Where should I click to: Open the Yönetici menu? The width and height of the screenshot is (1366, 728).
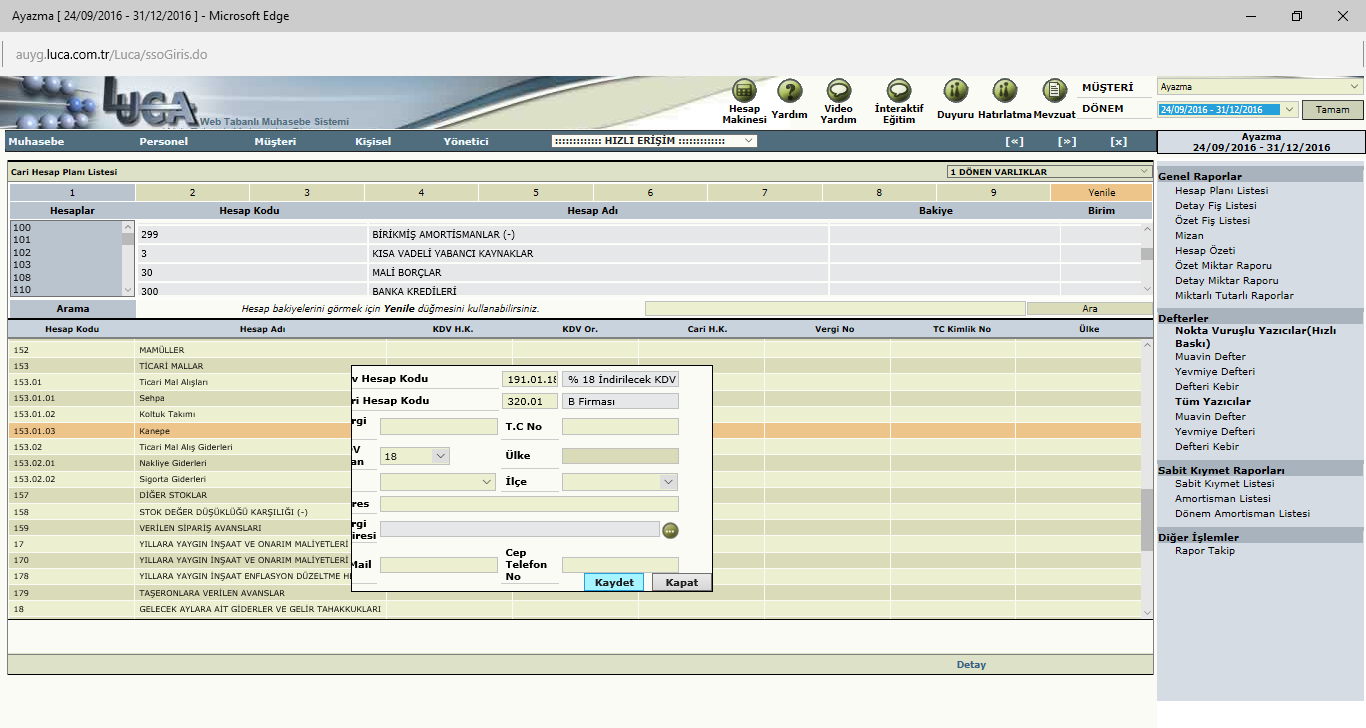pos(466,141)
